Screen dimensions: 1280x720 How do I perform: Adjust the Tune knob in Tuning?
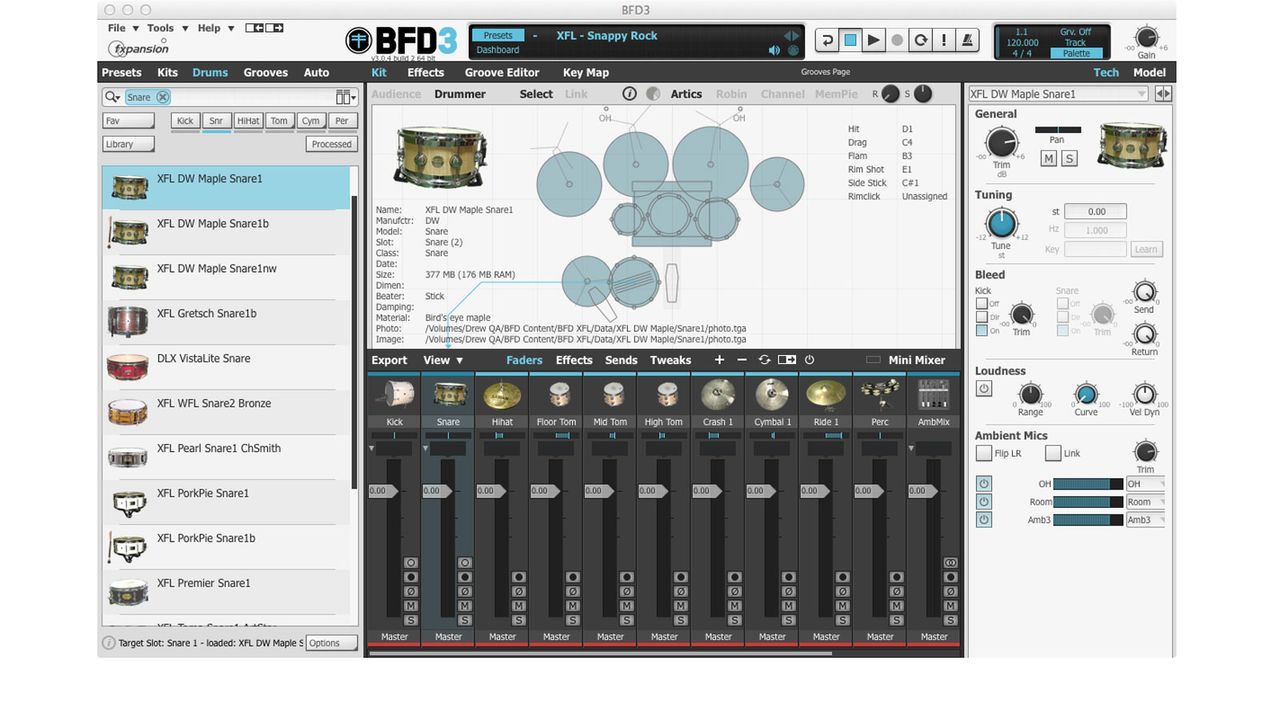(1001, 223)
